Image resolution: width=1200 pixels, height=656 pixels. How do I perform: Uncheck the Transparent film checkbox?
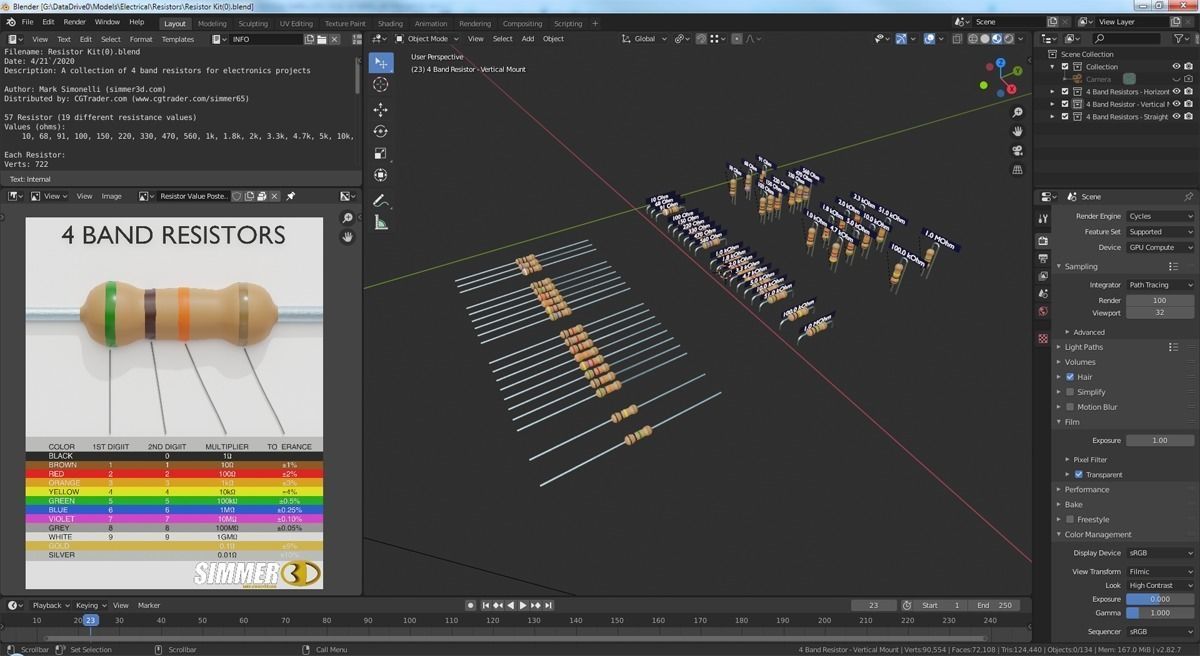(1079, 474)
